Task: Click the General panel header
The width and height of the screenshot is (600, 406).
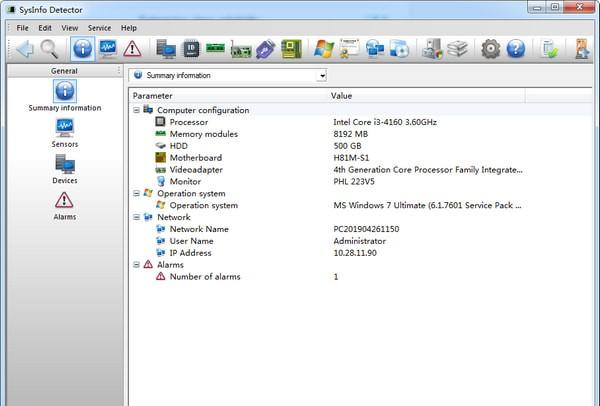Action: click(64, 71)
